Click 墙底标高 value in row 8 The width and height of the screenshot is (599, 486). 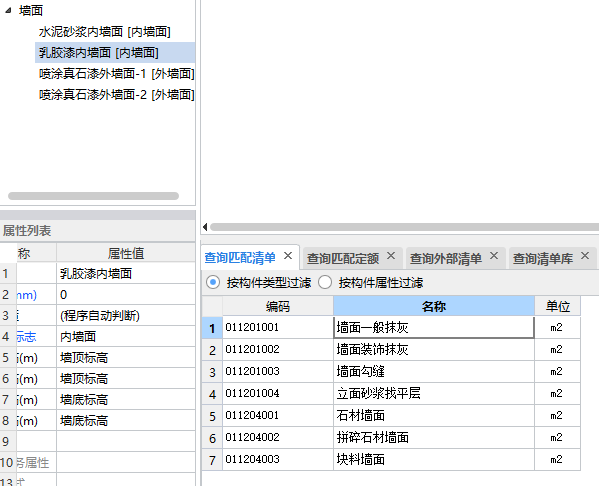point(126,421)
